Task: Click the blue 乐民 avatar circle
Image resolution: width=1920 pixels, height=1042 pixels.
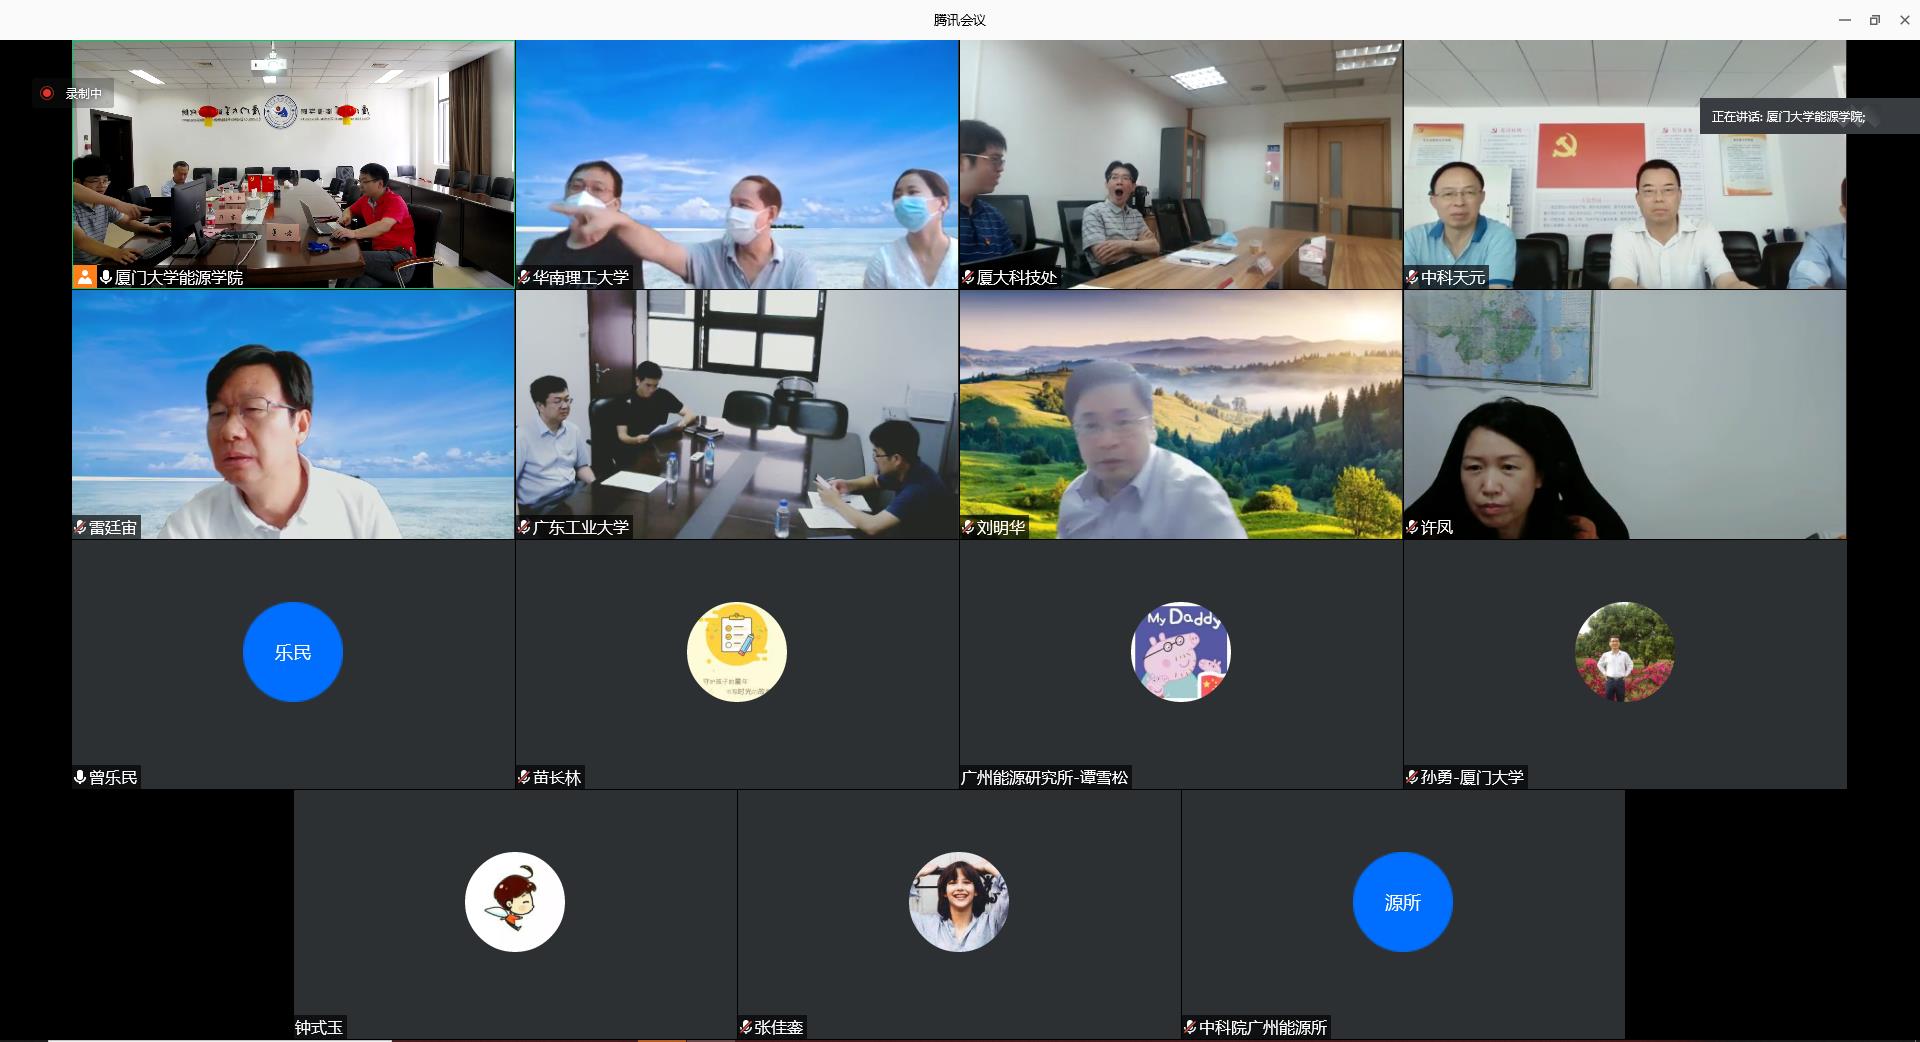Action: click(293, 652)
